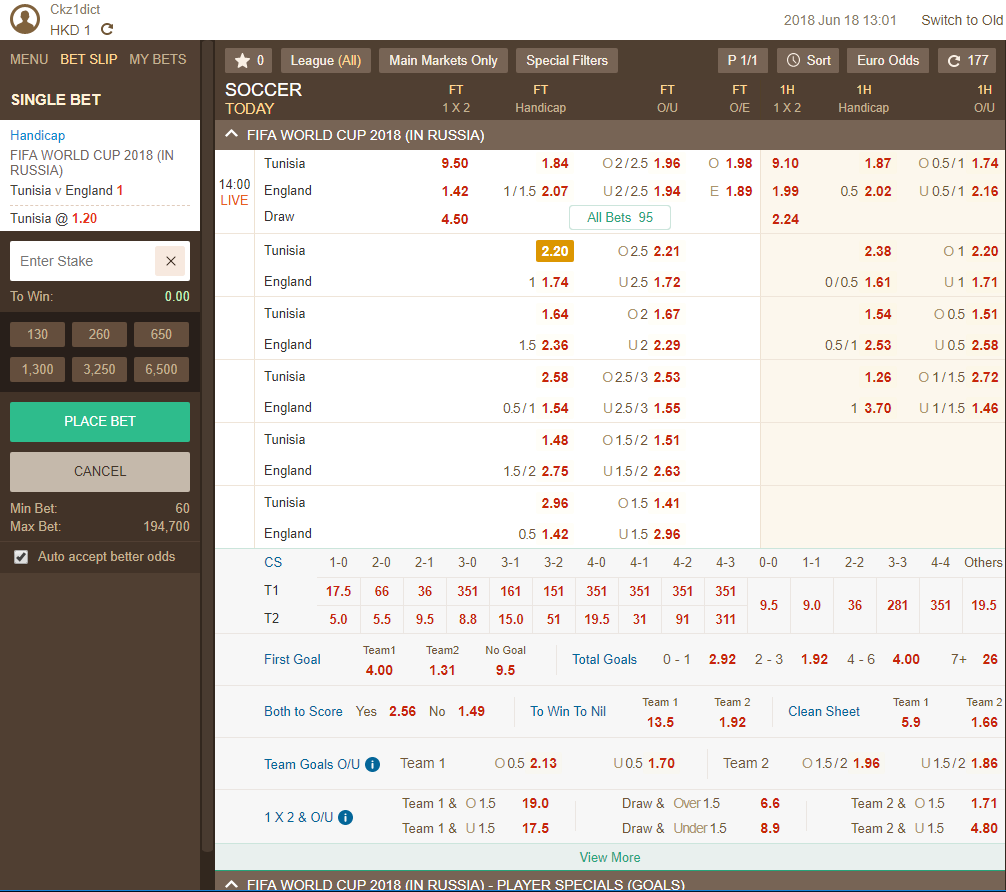Select FT Even odds 1.89
1006x892 pixels.
pyautogui.click(x=738, y=191)
